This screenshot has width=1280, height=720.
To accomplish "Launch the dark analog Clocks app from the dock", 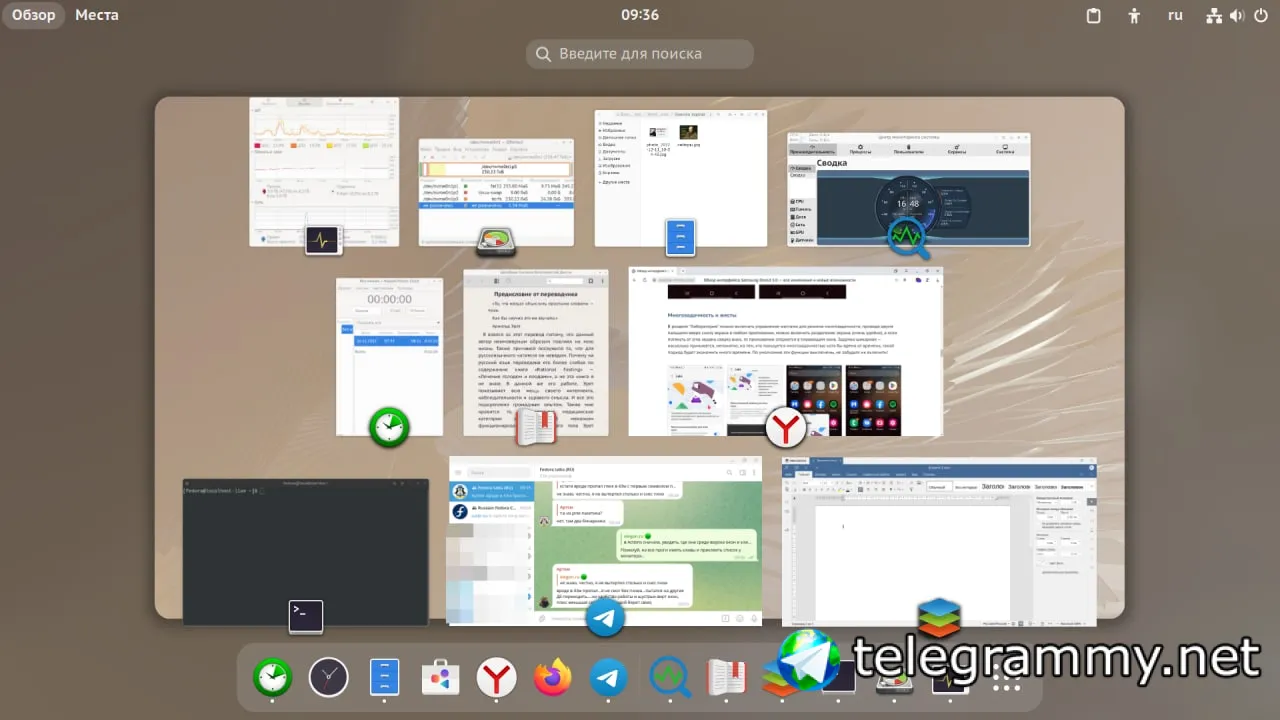I will [328, 678].
